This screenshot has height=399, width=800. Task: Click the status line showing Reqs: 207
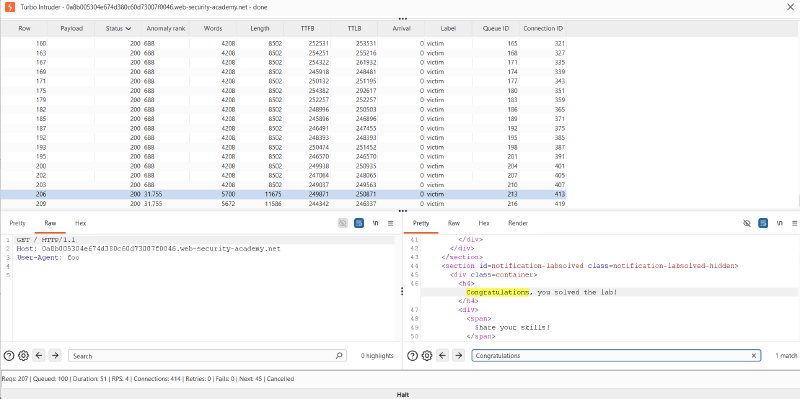148,379
